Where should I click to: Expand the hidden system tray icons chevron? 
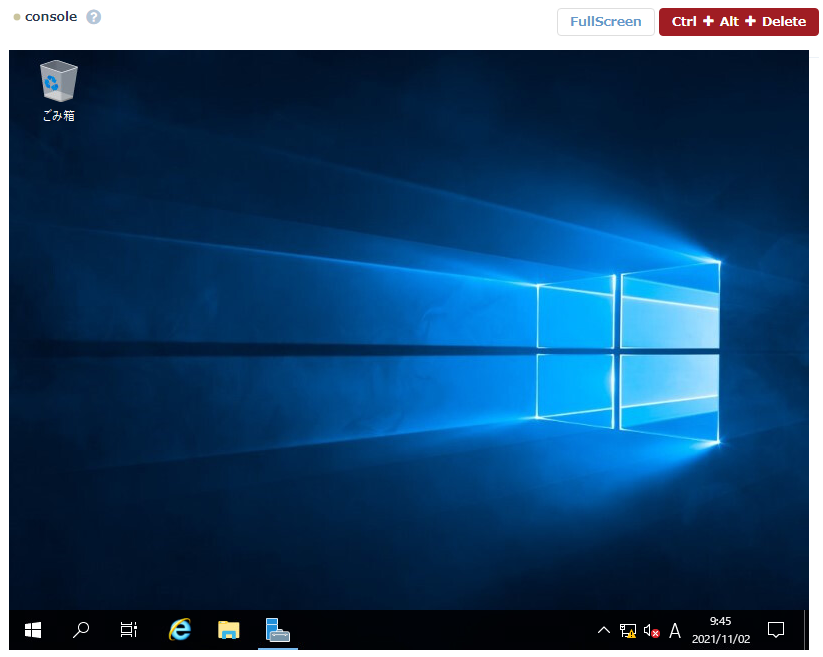[x=603, y=630]
